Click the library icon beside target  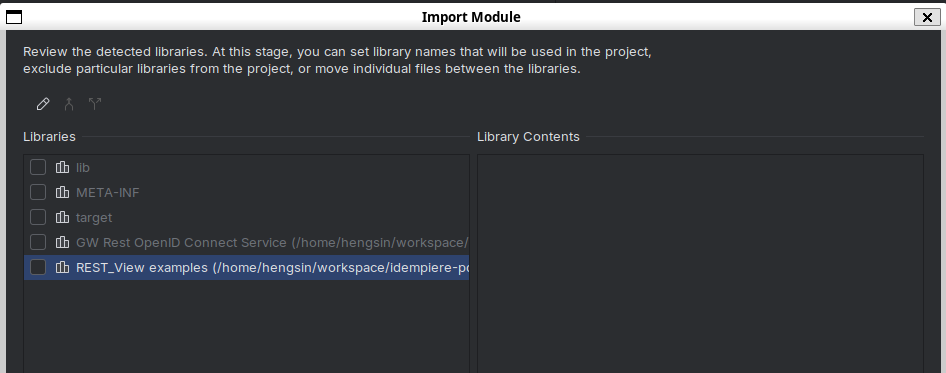click(x=62, y=217)
